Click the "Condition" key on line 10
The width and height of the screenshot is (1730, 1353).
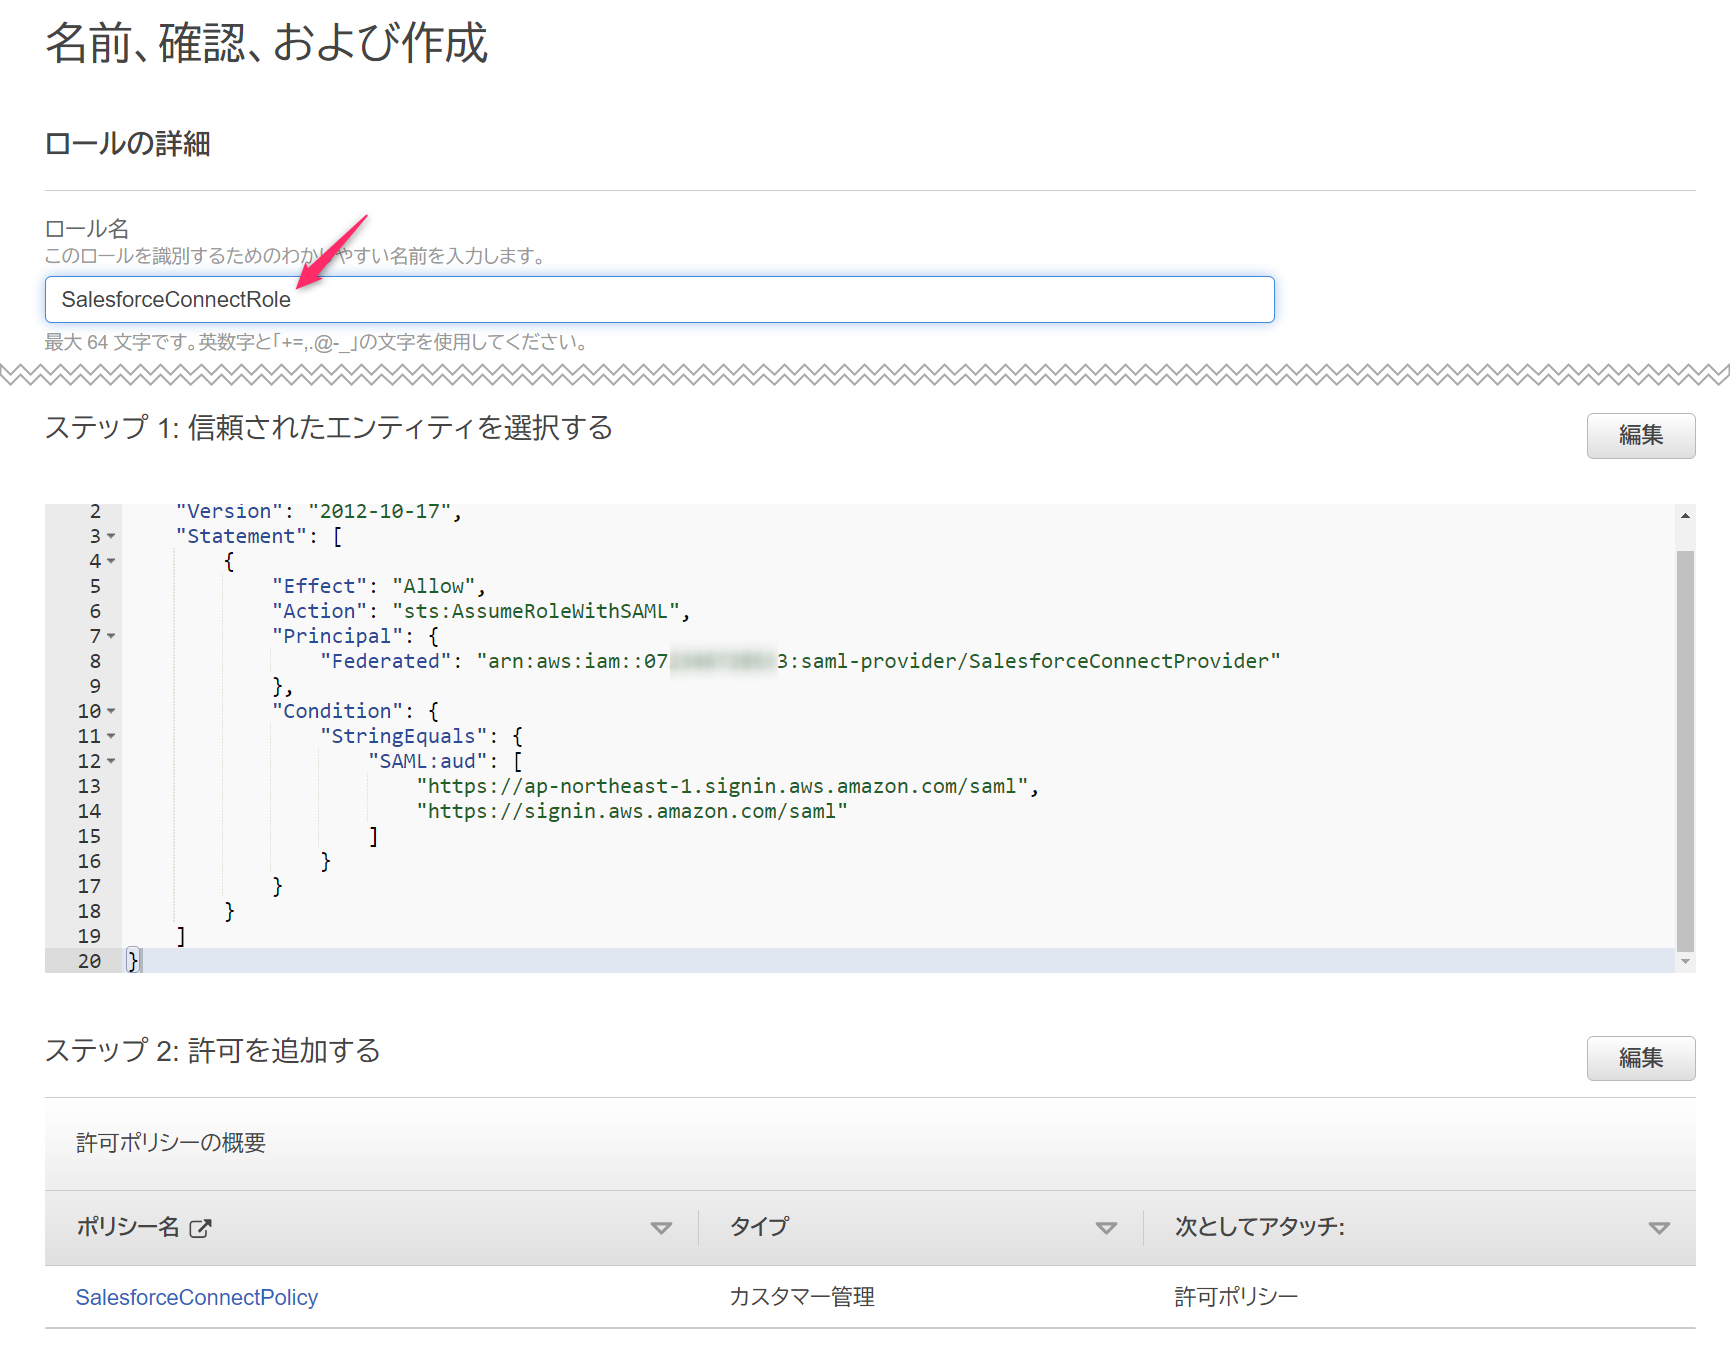tap(337, 711)
